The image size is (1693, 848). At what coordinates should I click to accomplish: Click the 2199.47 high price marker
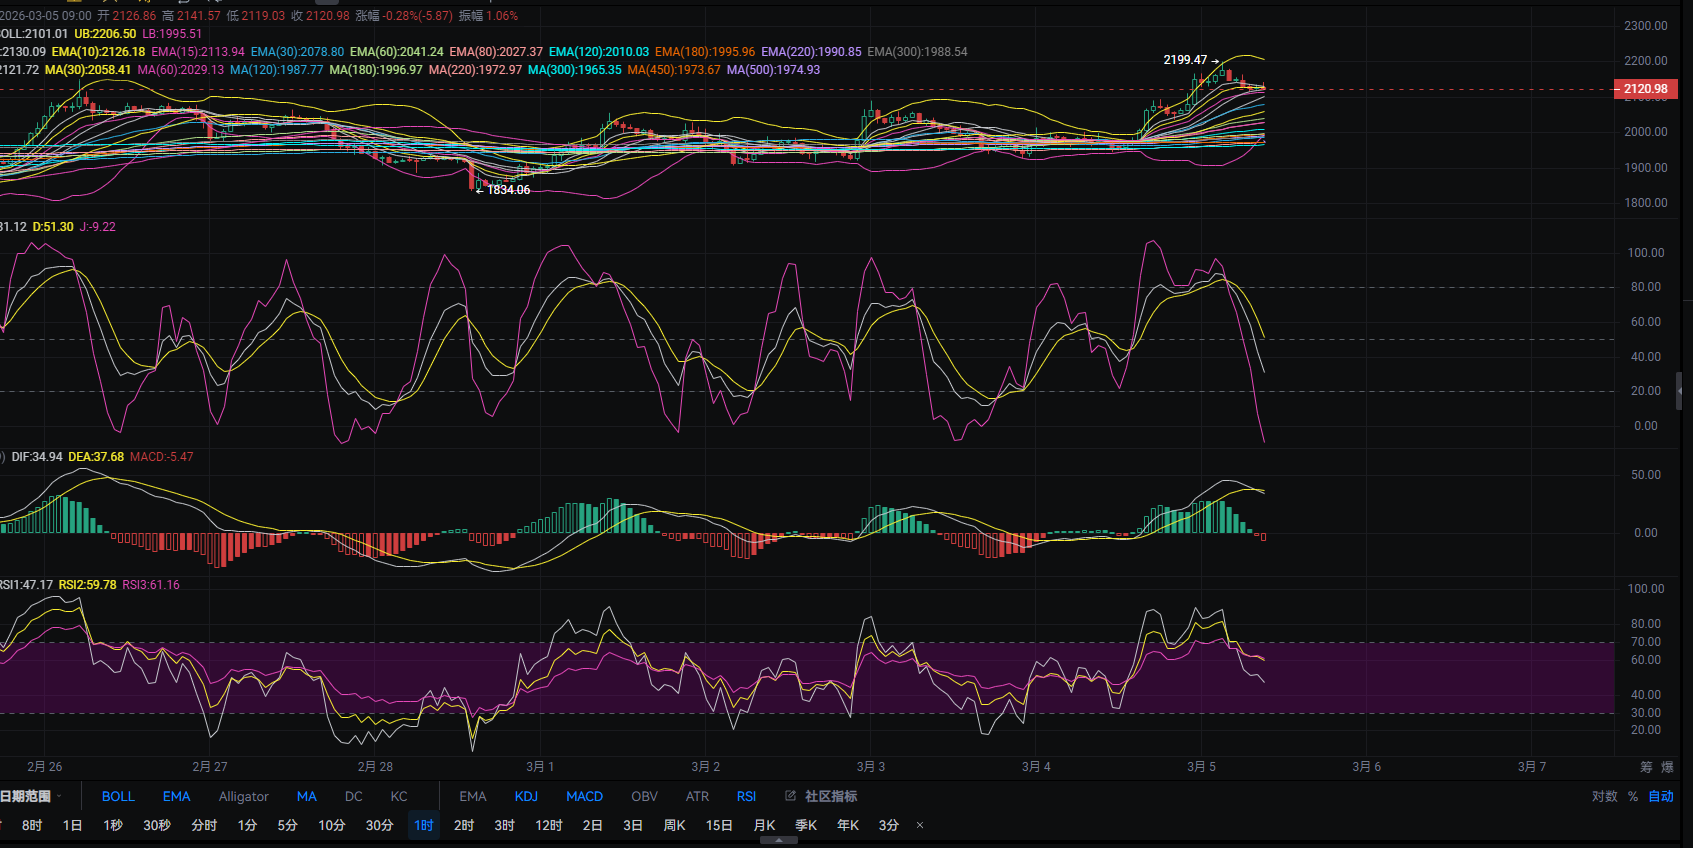[x=1185, y=60]
